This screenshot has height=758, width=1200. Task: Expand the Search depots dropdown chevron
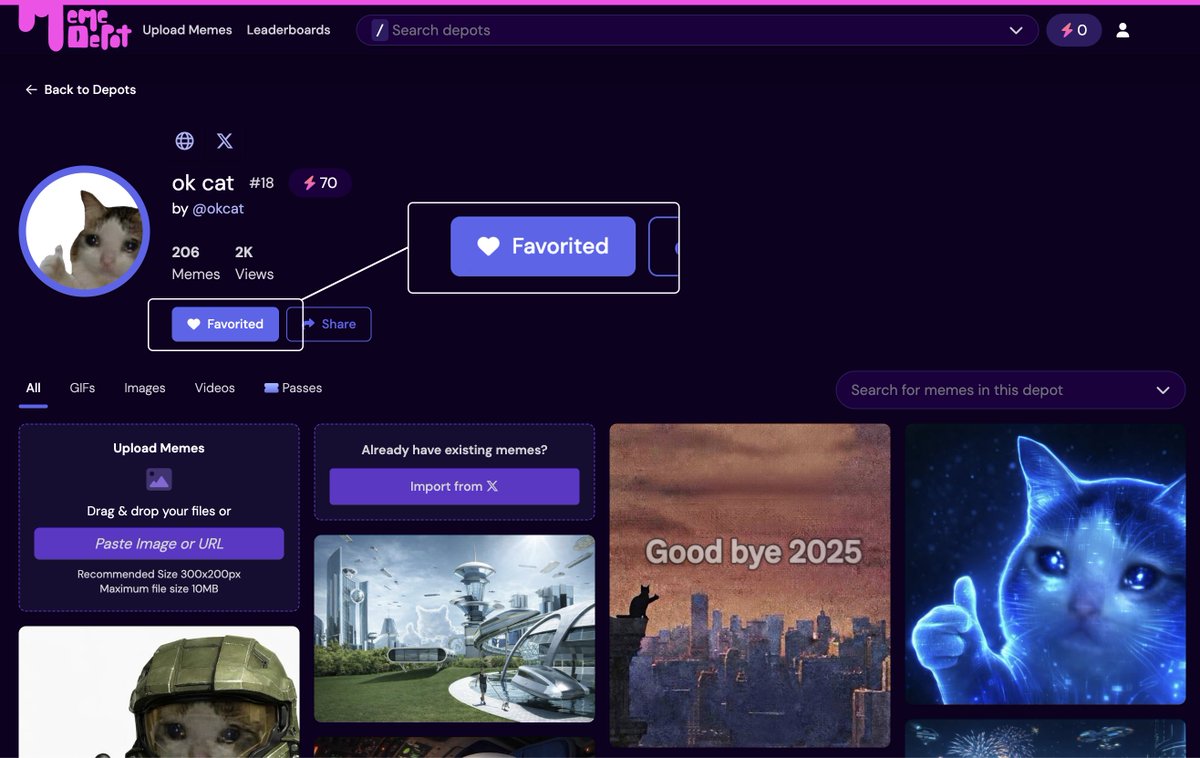pos(1016,30)
